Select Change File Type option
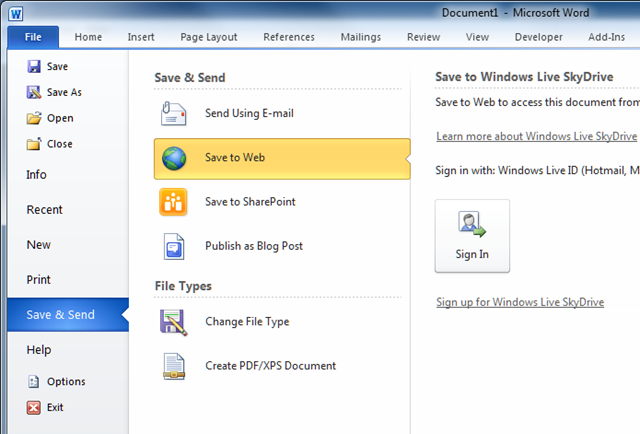 (x=282, y=322)
